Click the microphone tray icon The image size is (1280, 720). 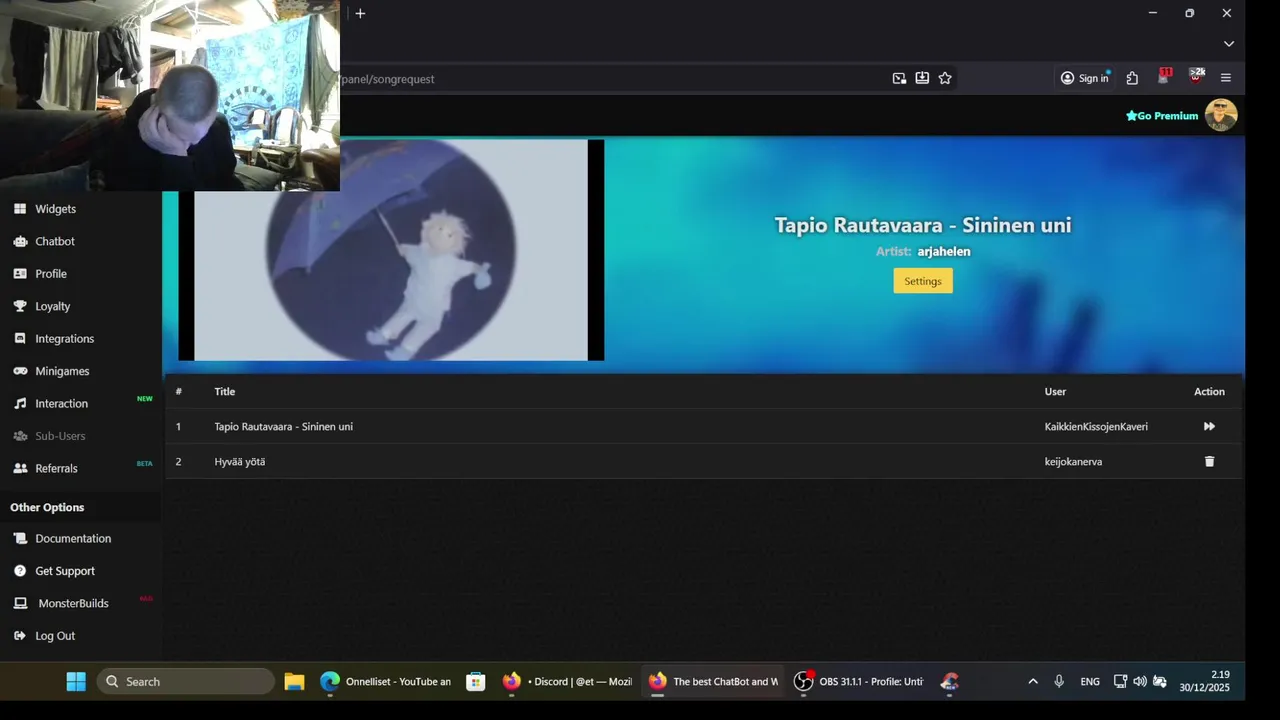(x=1059, y=681)
